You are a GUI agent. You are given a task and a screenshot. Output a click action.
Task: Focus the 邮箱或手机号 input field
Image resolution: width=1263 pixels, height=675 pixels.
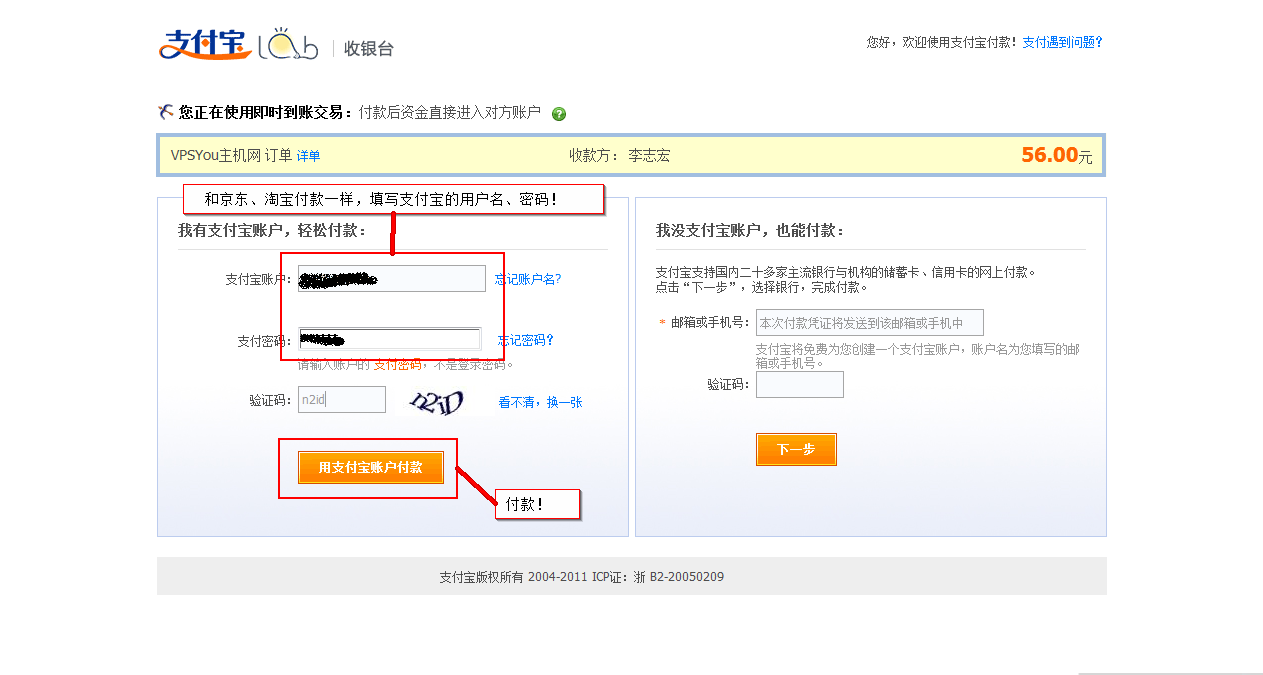coord(869,323)
